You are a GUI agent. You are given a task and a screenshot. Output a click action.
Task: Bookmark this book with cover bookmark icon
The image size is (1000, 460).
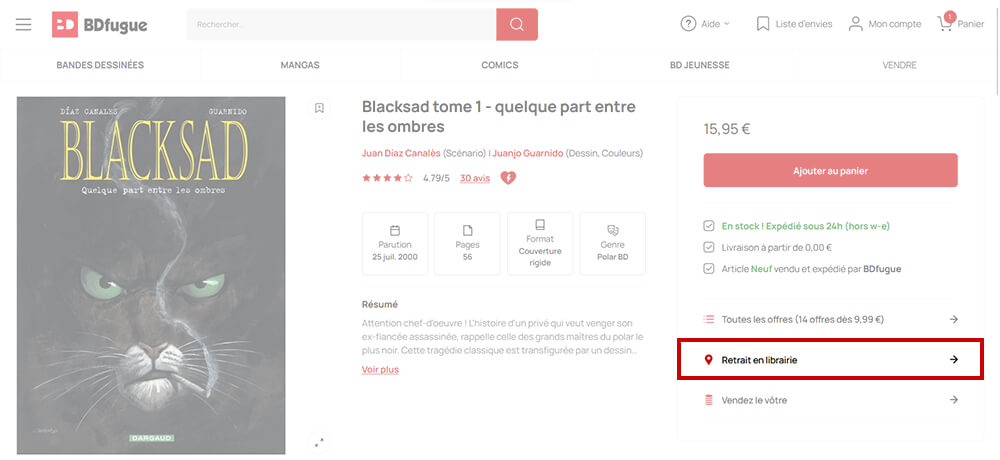click(320, 108)
